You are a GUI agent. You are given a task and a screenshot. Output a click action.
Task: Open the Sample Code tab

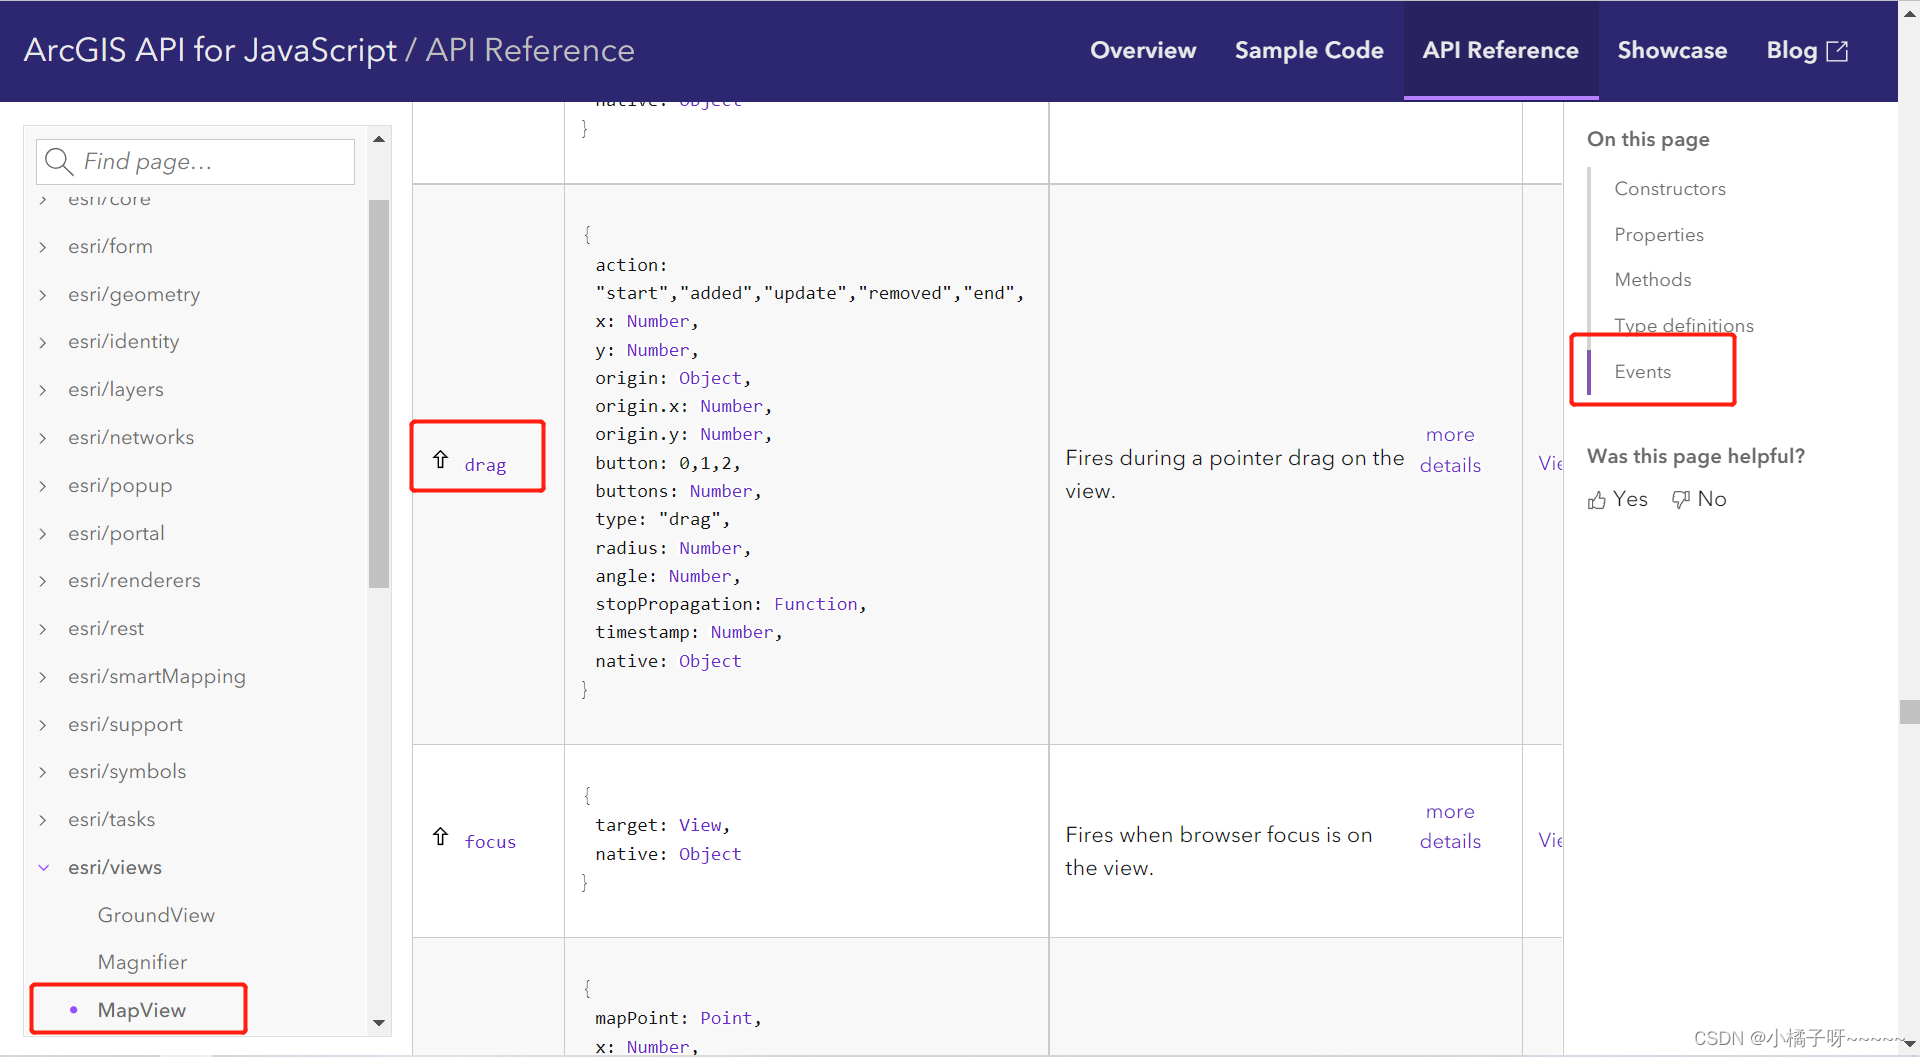[1309, 50]
